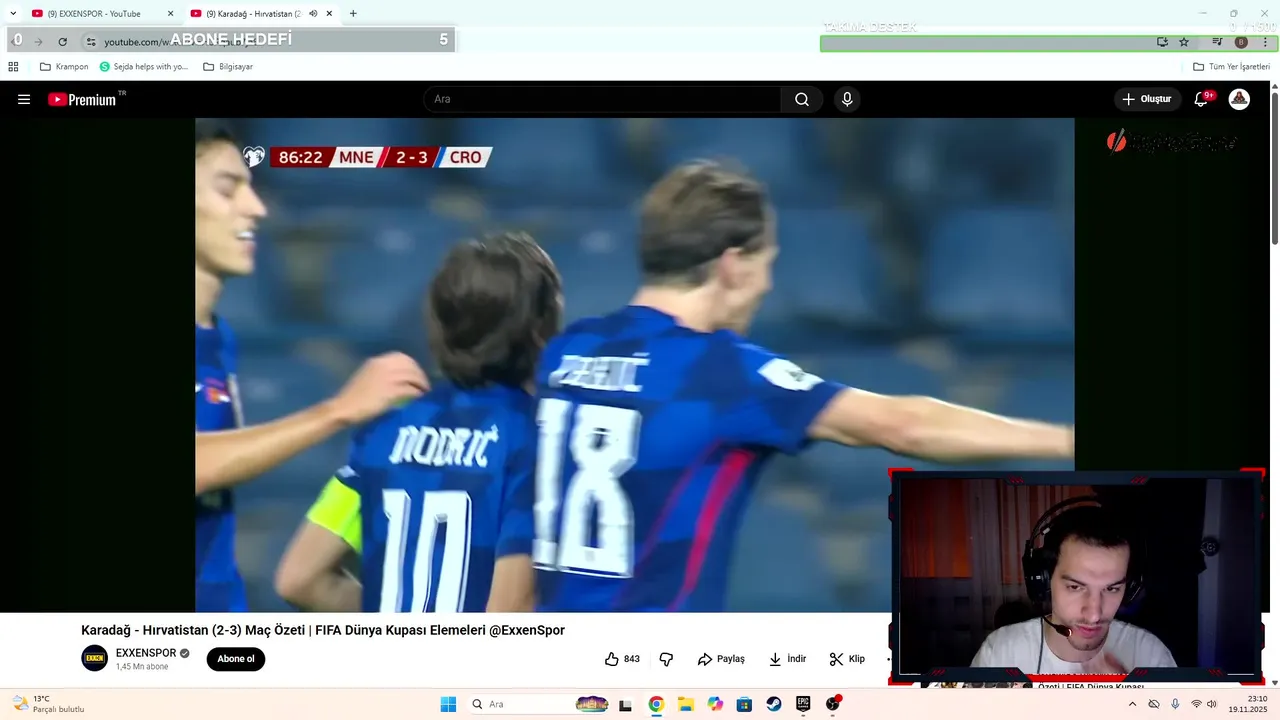Open a new browser tab

pos(353,14)
